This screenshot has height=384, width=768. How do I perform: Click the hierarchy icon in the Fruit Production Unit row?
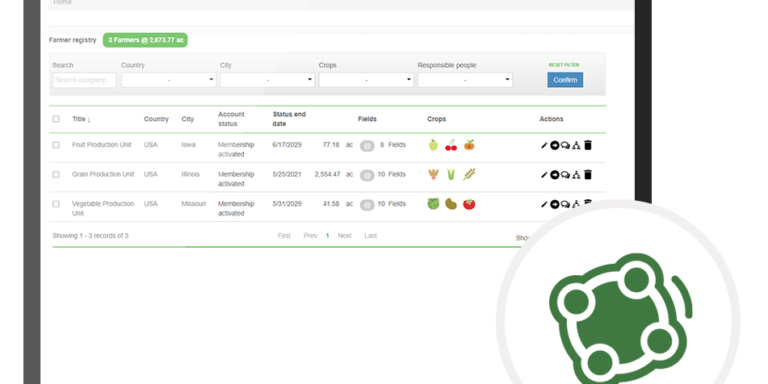576,145
